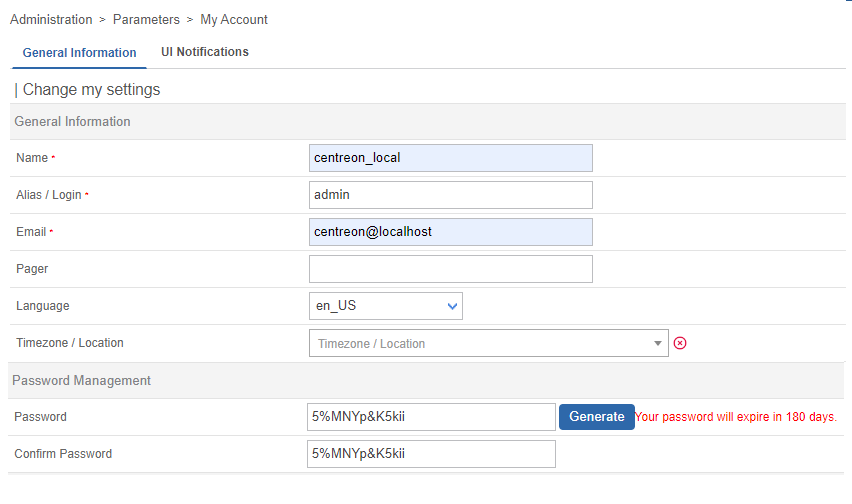Click the Generate password button
This screenshot has width=852, height=504.
[596, 417]
